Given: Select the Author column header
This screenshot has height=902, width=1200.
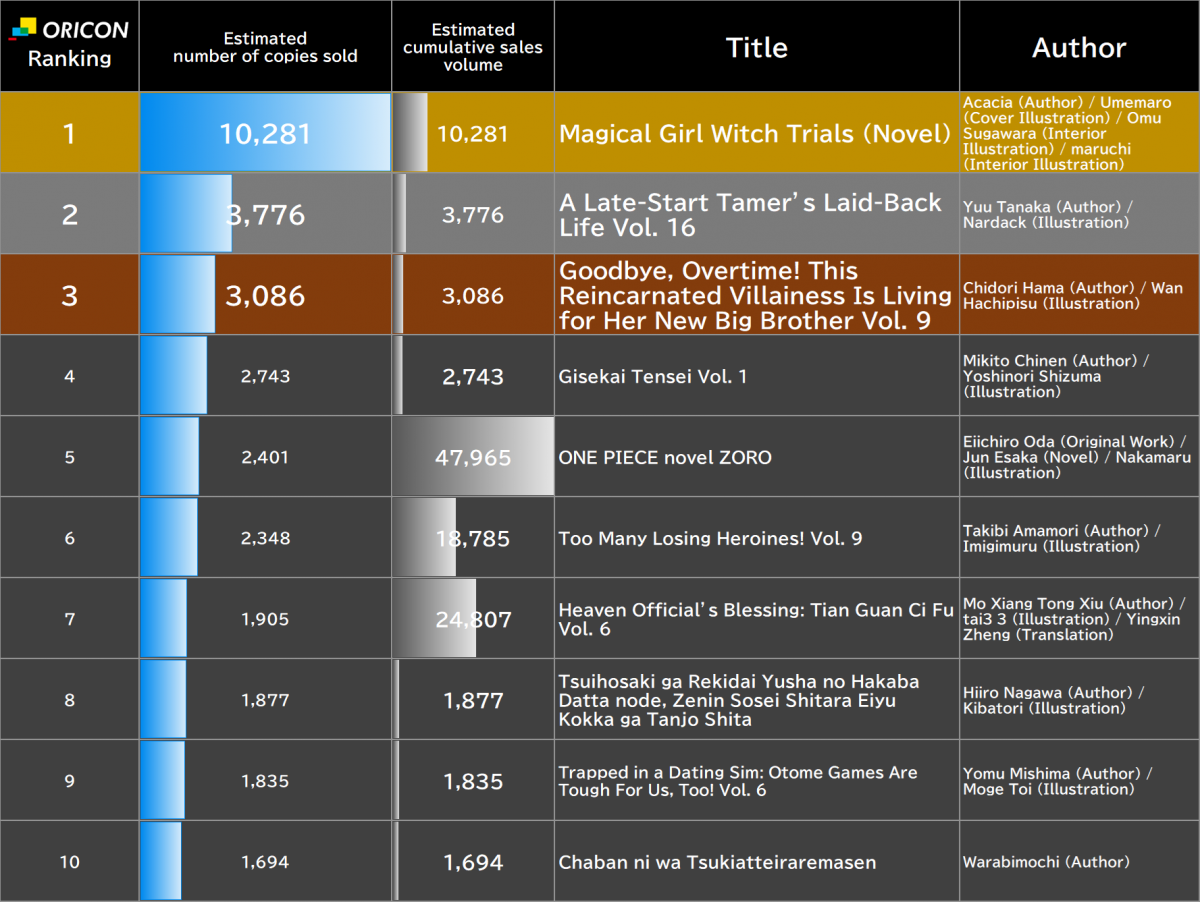Looking at the screenshot, I should (x=1079, y=47).
